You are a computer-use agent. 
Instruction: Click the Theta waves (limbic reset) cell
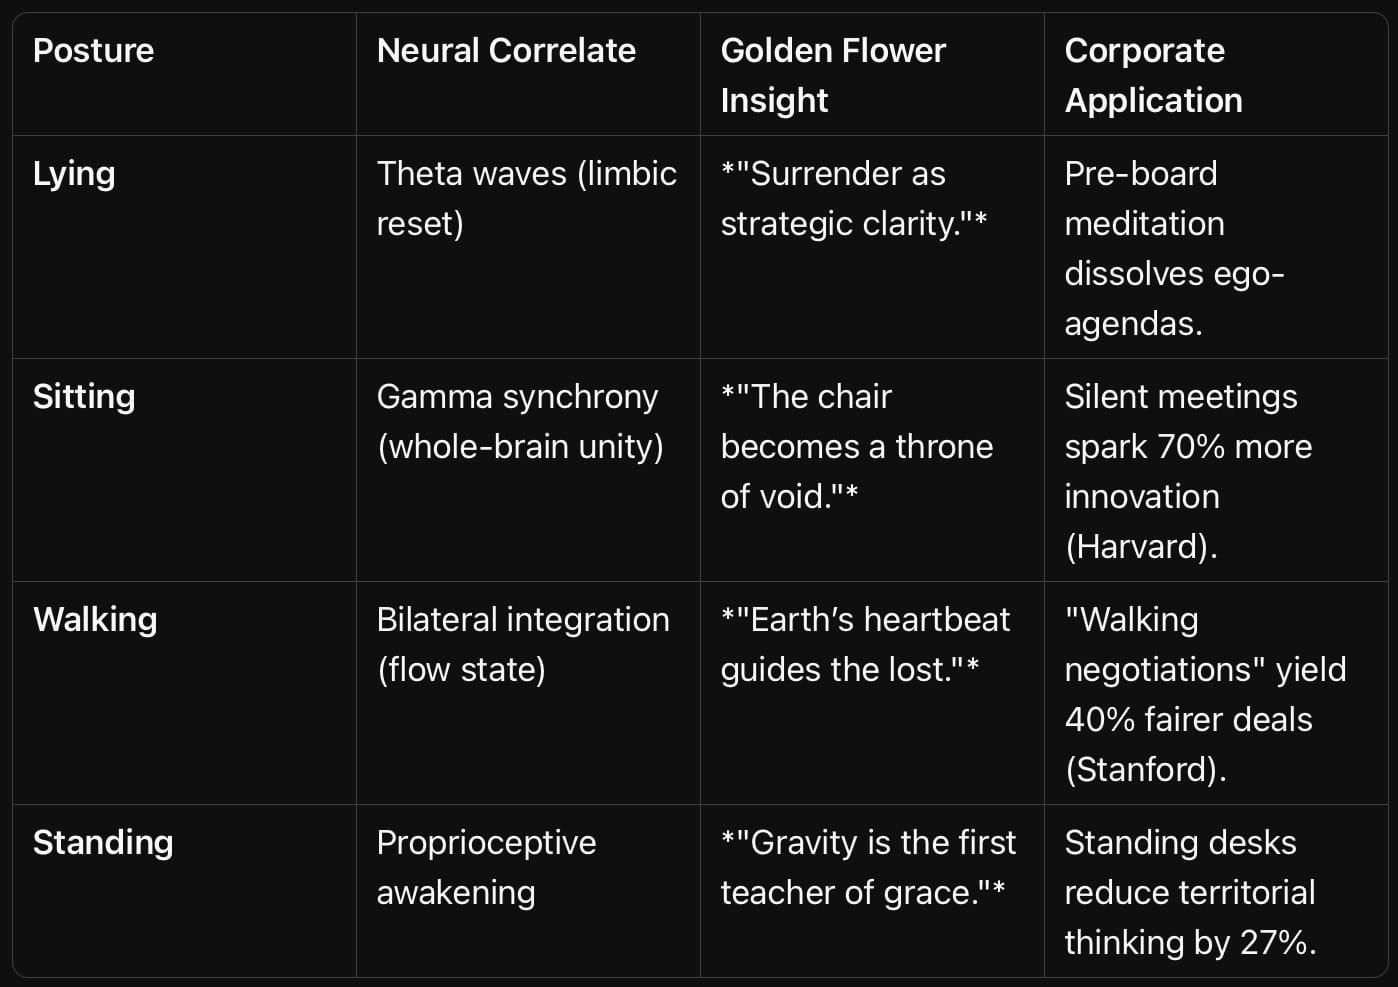click(527, 198)
